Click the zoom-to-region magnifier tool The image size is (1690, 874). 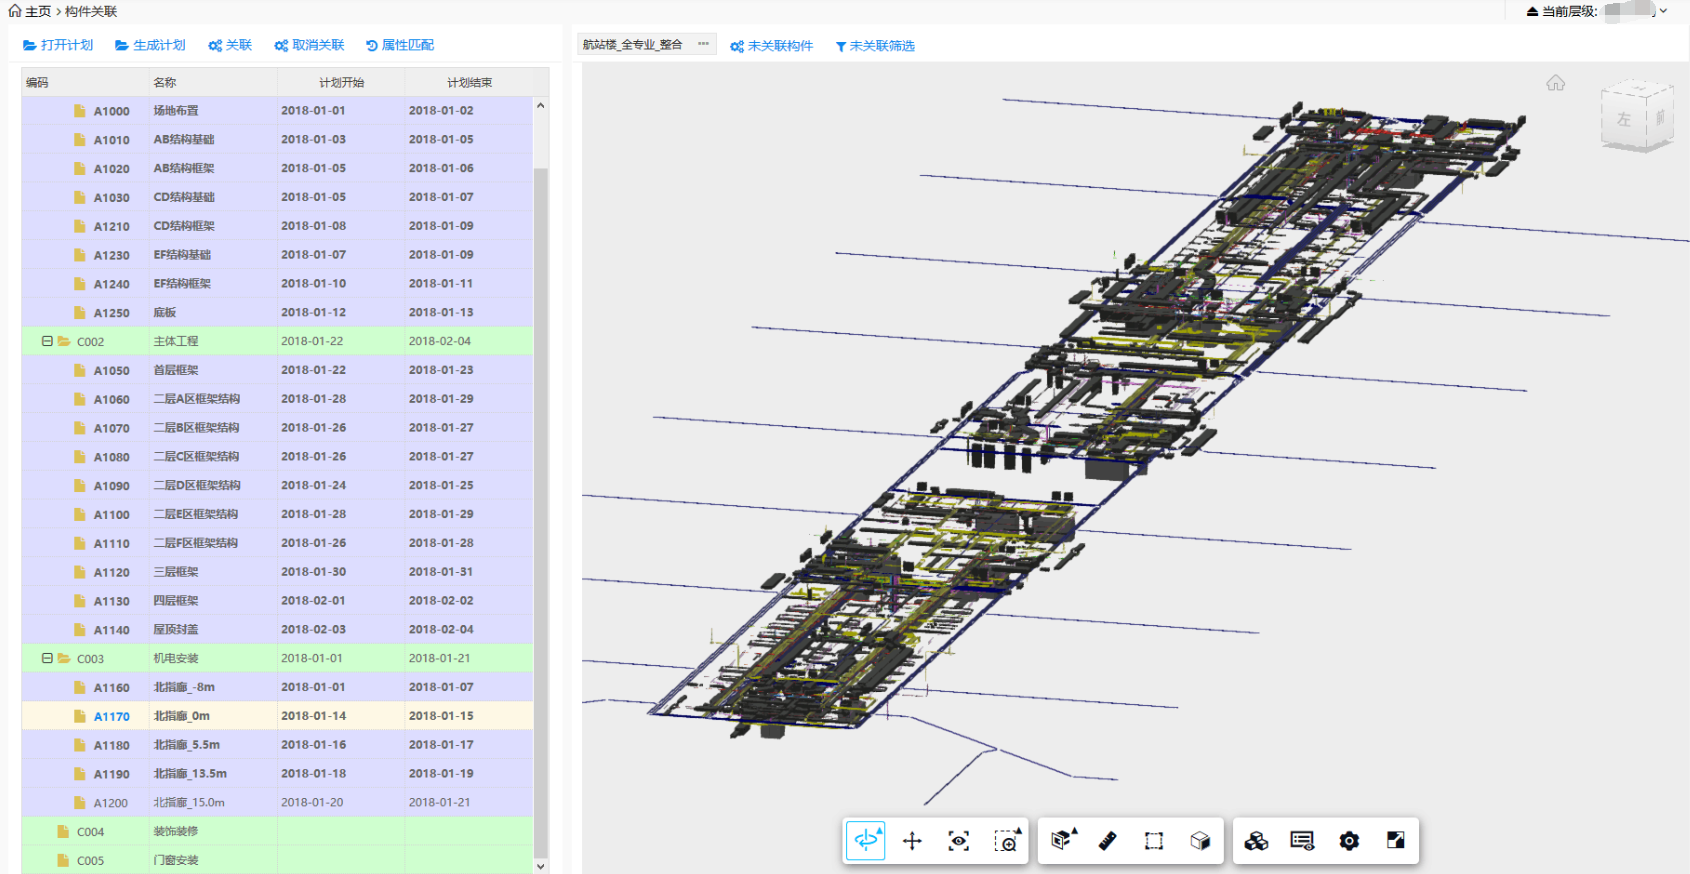coord(1006,841)
